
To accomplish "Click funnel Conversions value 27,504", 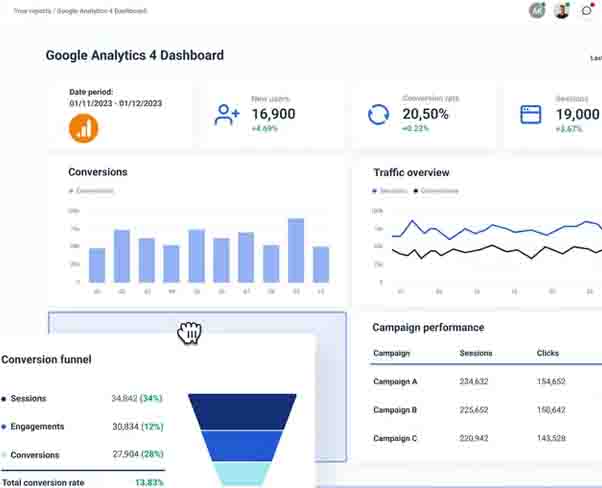I will [126, 455].
